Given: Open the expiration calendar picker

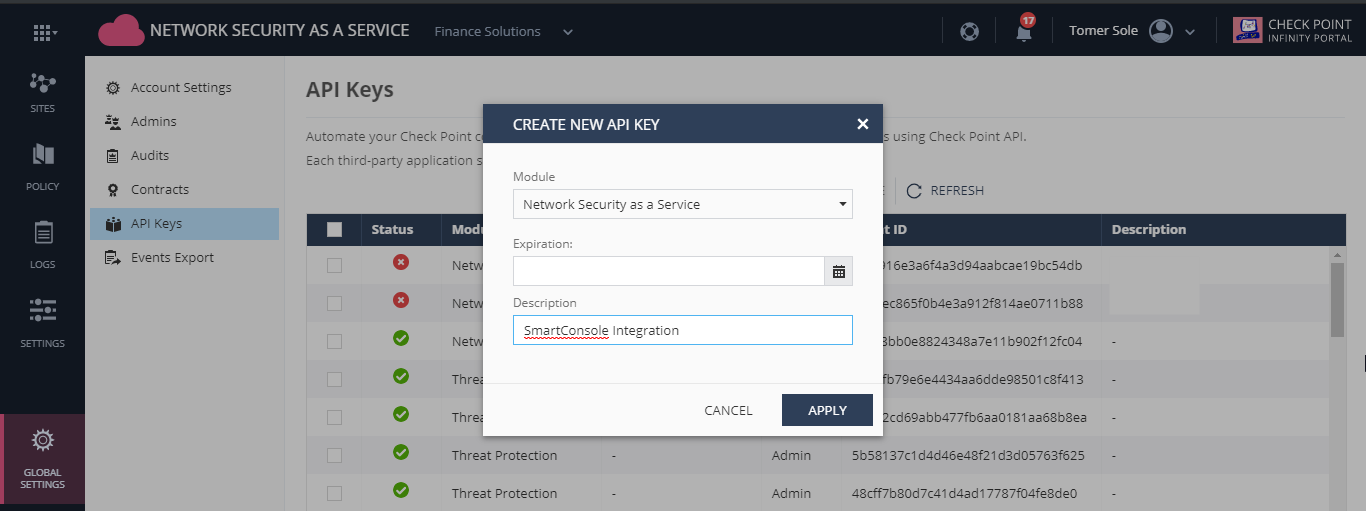Looking at the screenshot, I should pos(839,271).
